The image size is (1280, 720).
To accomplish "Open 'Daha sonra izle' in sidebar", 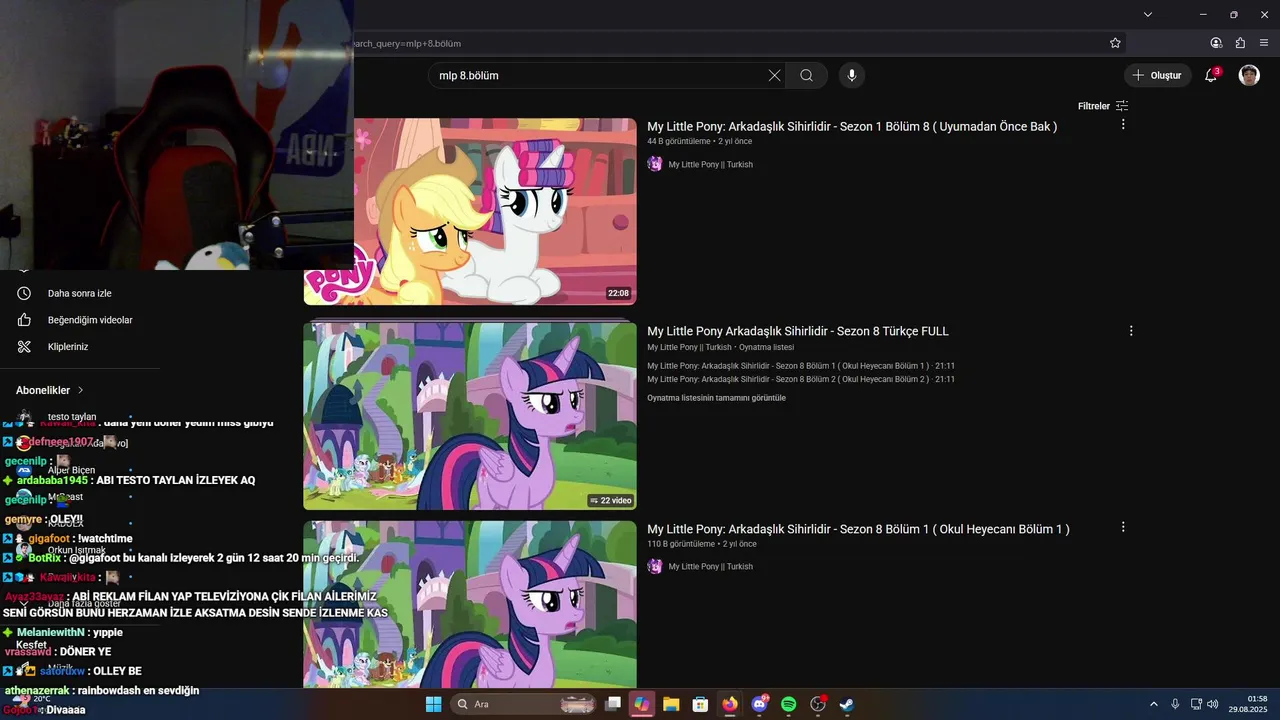I will point(80,293).
